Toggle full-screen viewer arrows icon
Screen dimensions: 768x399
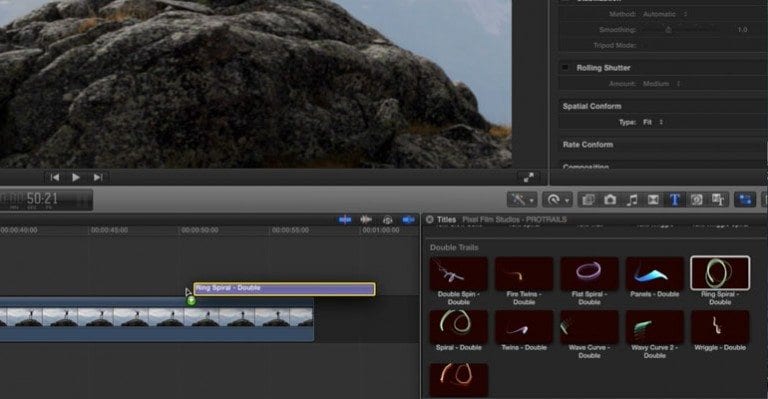click(x=528, y=178)
